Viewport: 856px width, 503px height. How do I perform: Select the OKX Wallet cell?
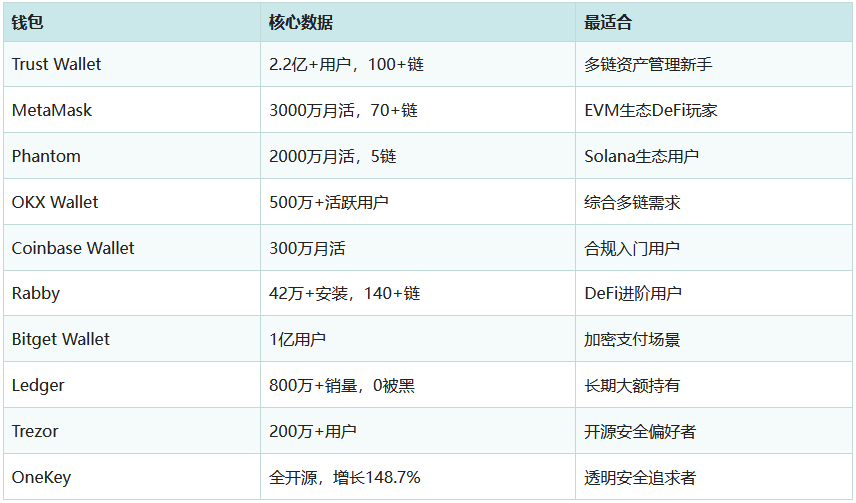point(132,202)
